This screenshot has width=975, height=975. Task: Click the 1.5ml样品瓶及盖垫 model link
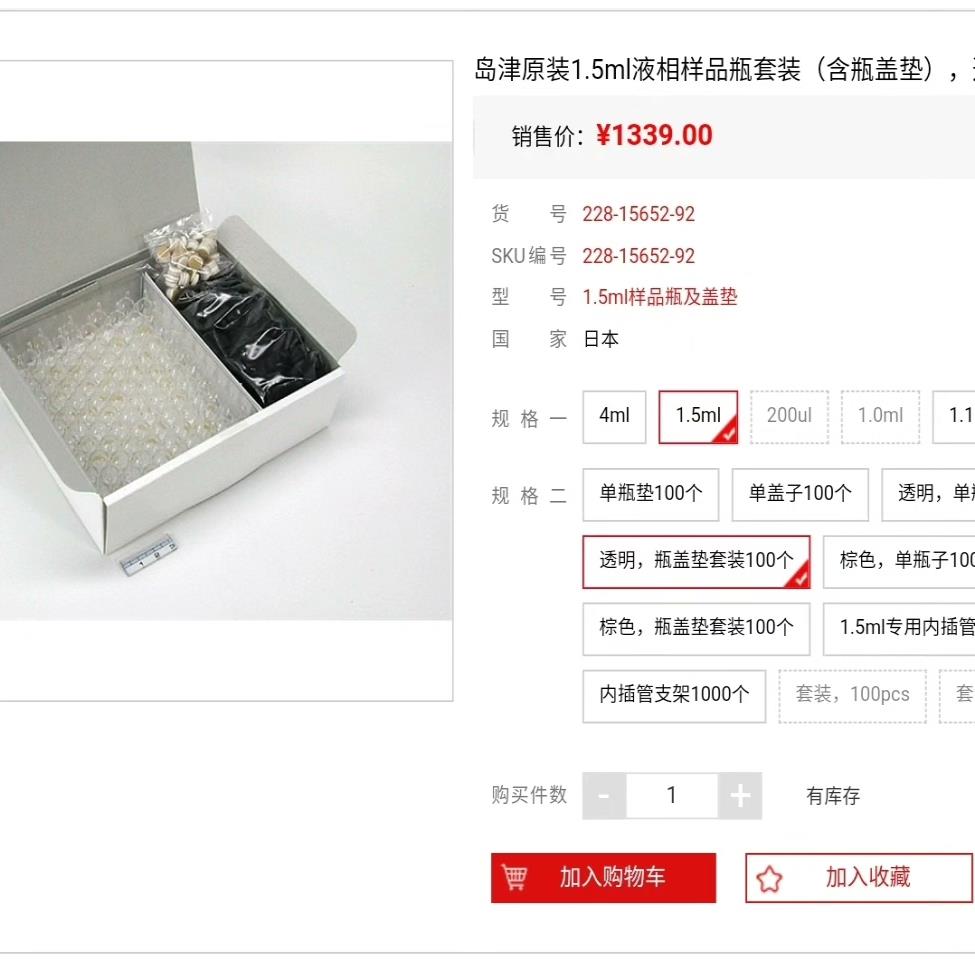[x=660, y=297]
